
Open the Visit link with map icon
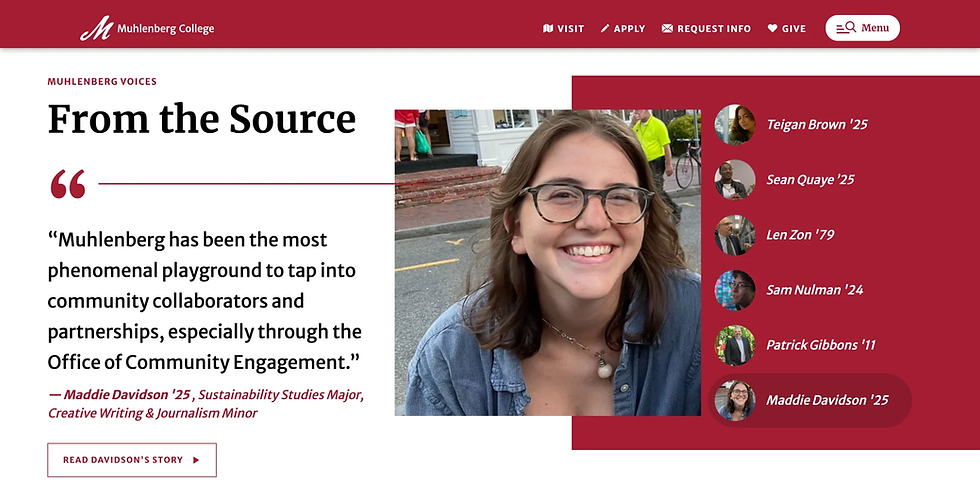[x=563, y=29]
